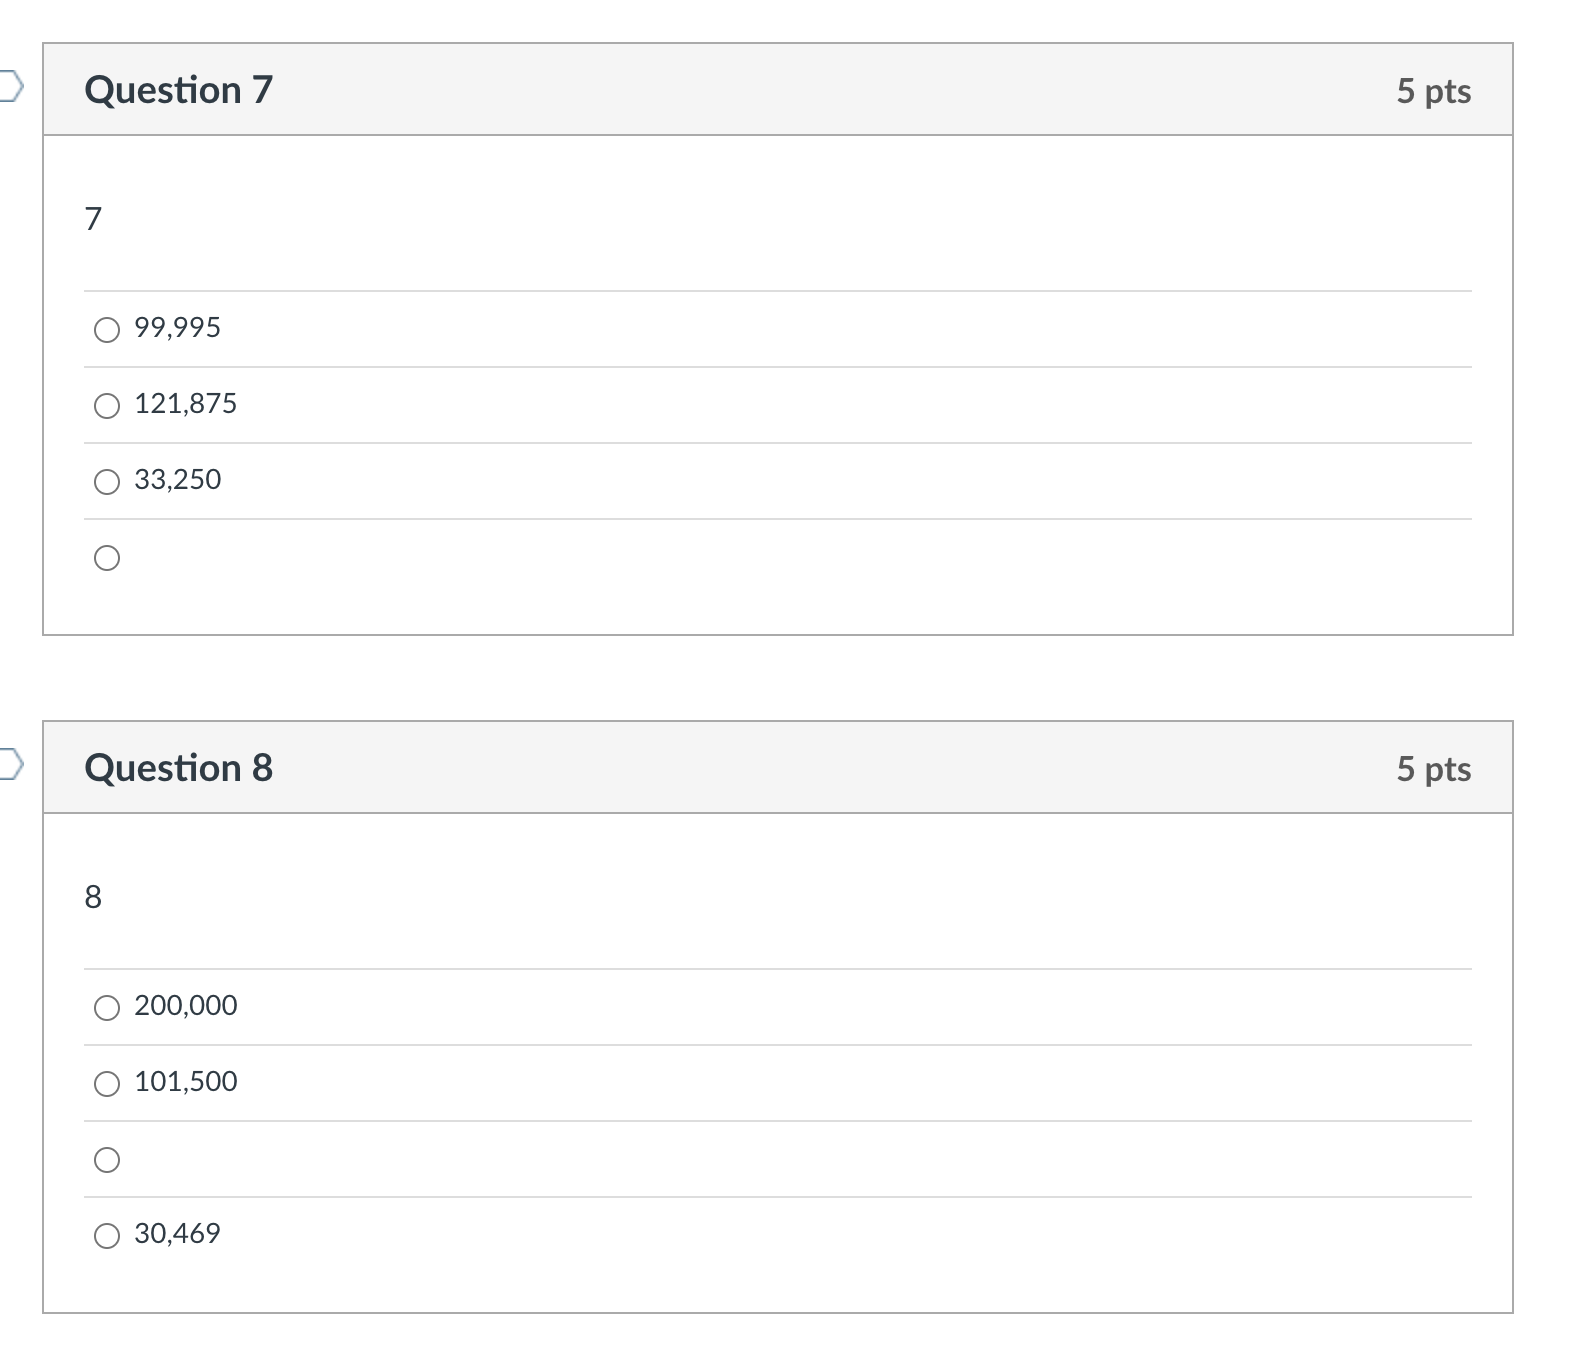
Task: Click the 200,000 answer label text
Action: [186, 1006]
